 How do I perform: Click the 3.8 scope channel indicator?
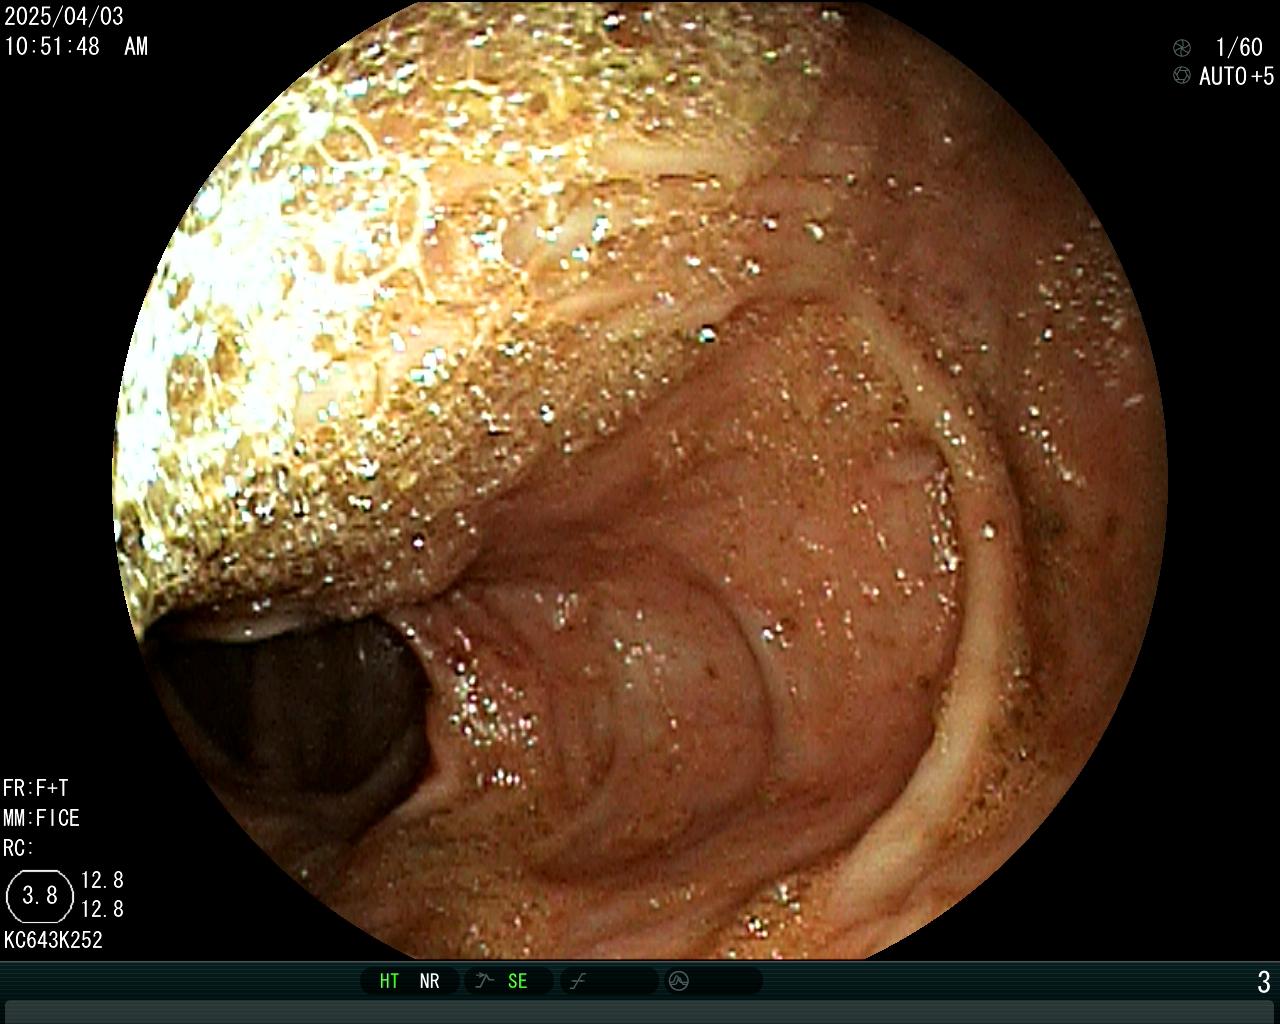coord(40,895)
